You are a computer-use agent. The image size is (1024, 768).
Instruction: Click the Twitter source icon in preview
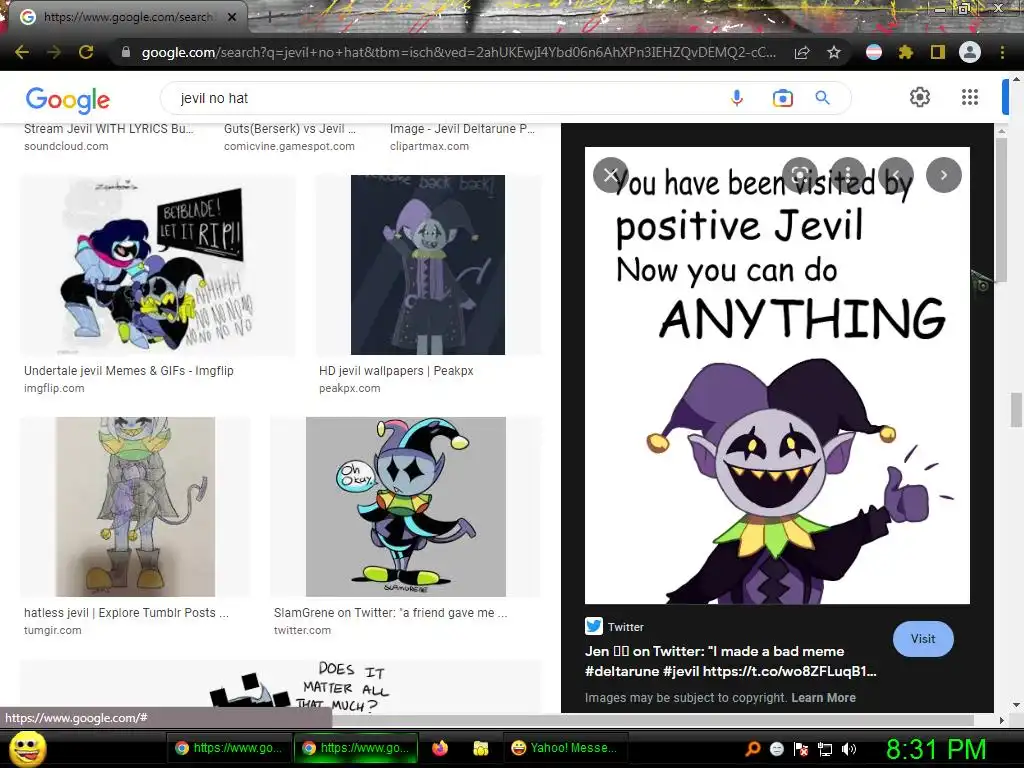[594, 626]
